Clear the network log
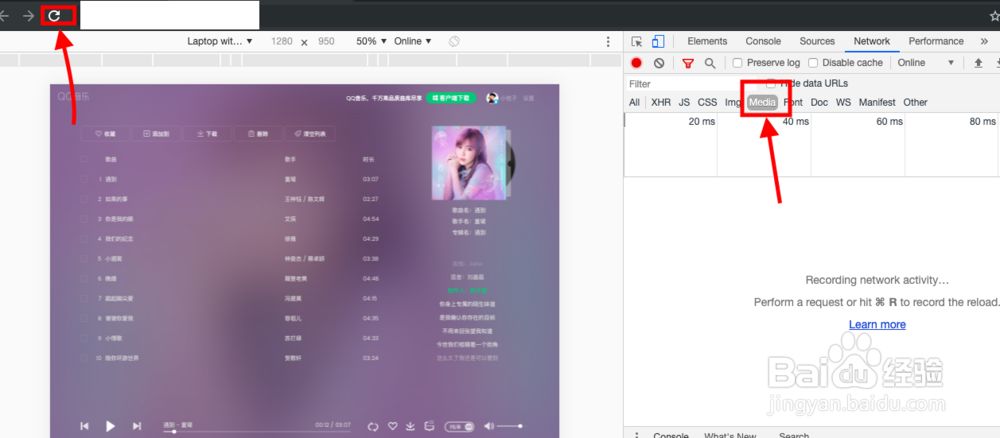1000x438 pixels. pos(659,62)
